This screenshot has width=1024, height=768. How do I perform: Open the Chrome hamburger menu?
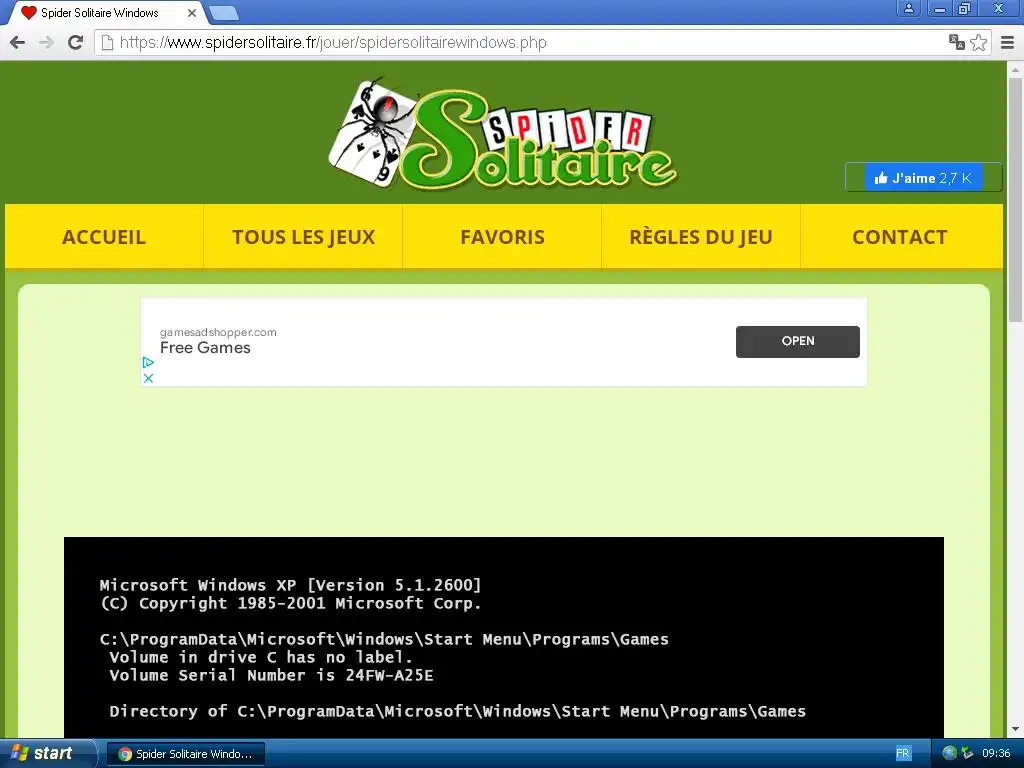(x=1008, y=42)
